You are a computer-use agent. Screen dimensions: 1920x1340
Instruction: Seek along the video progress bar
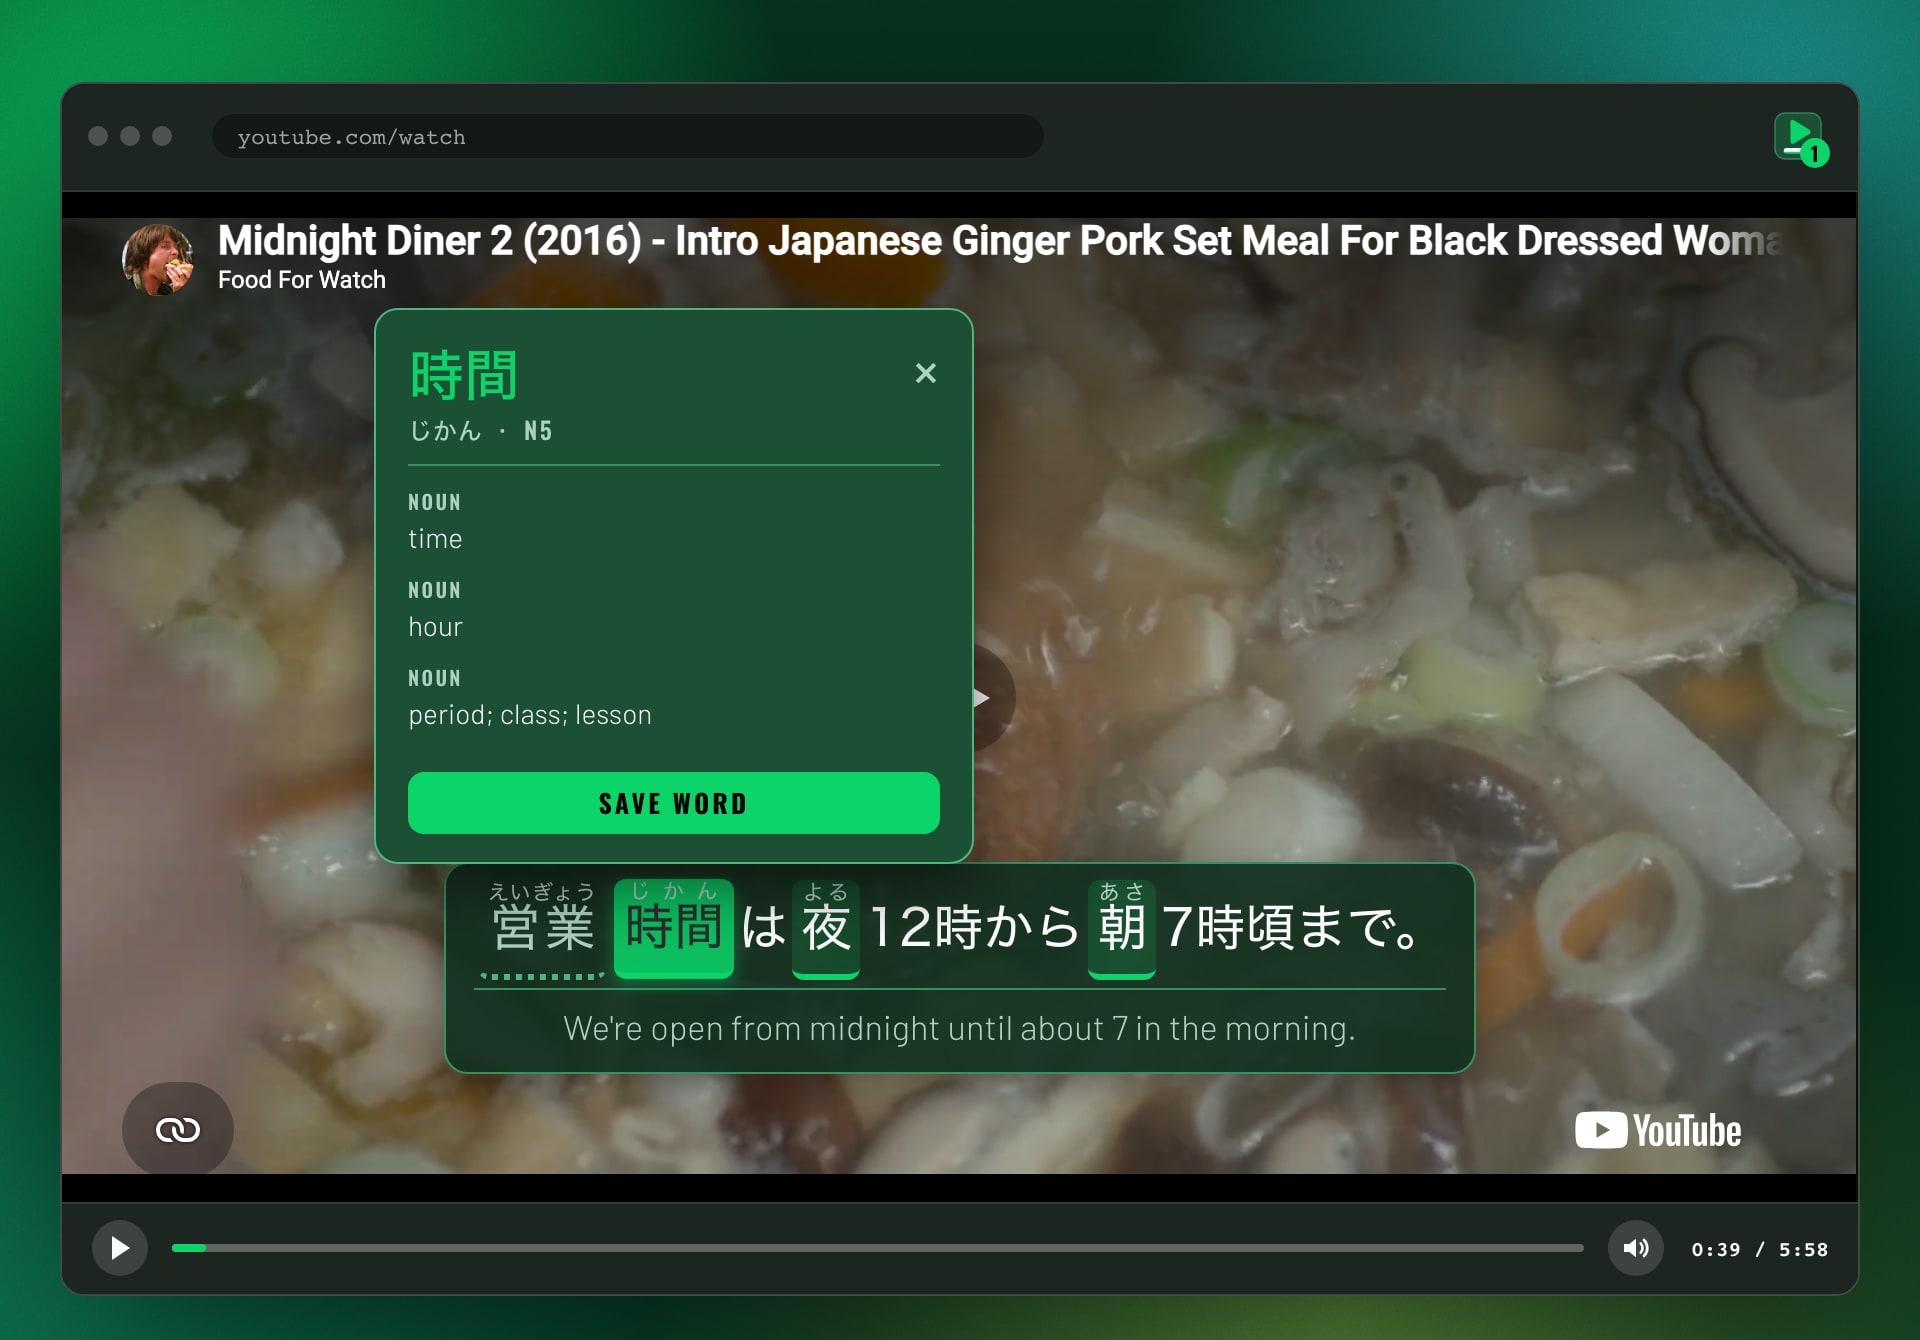point(877,1248)
